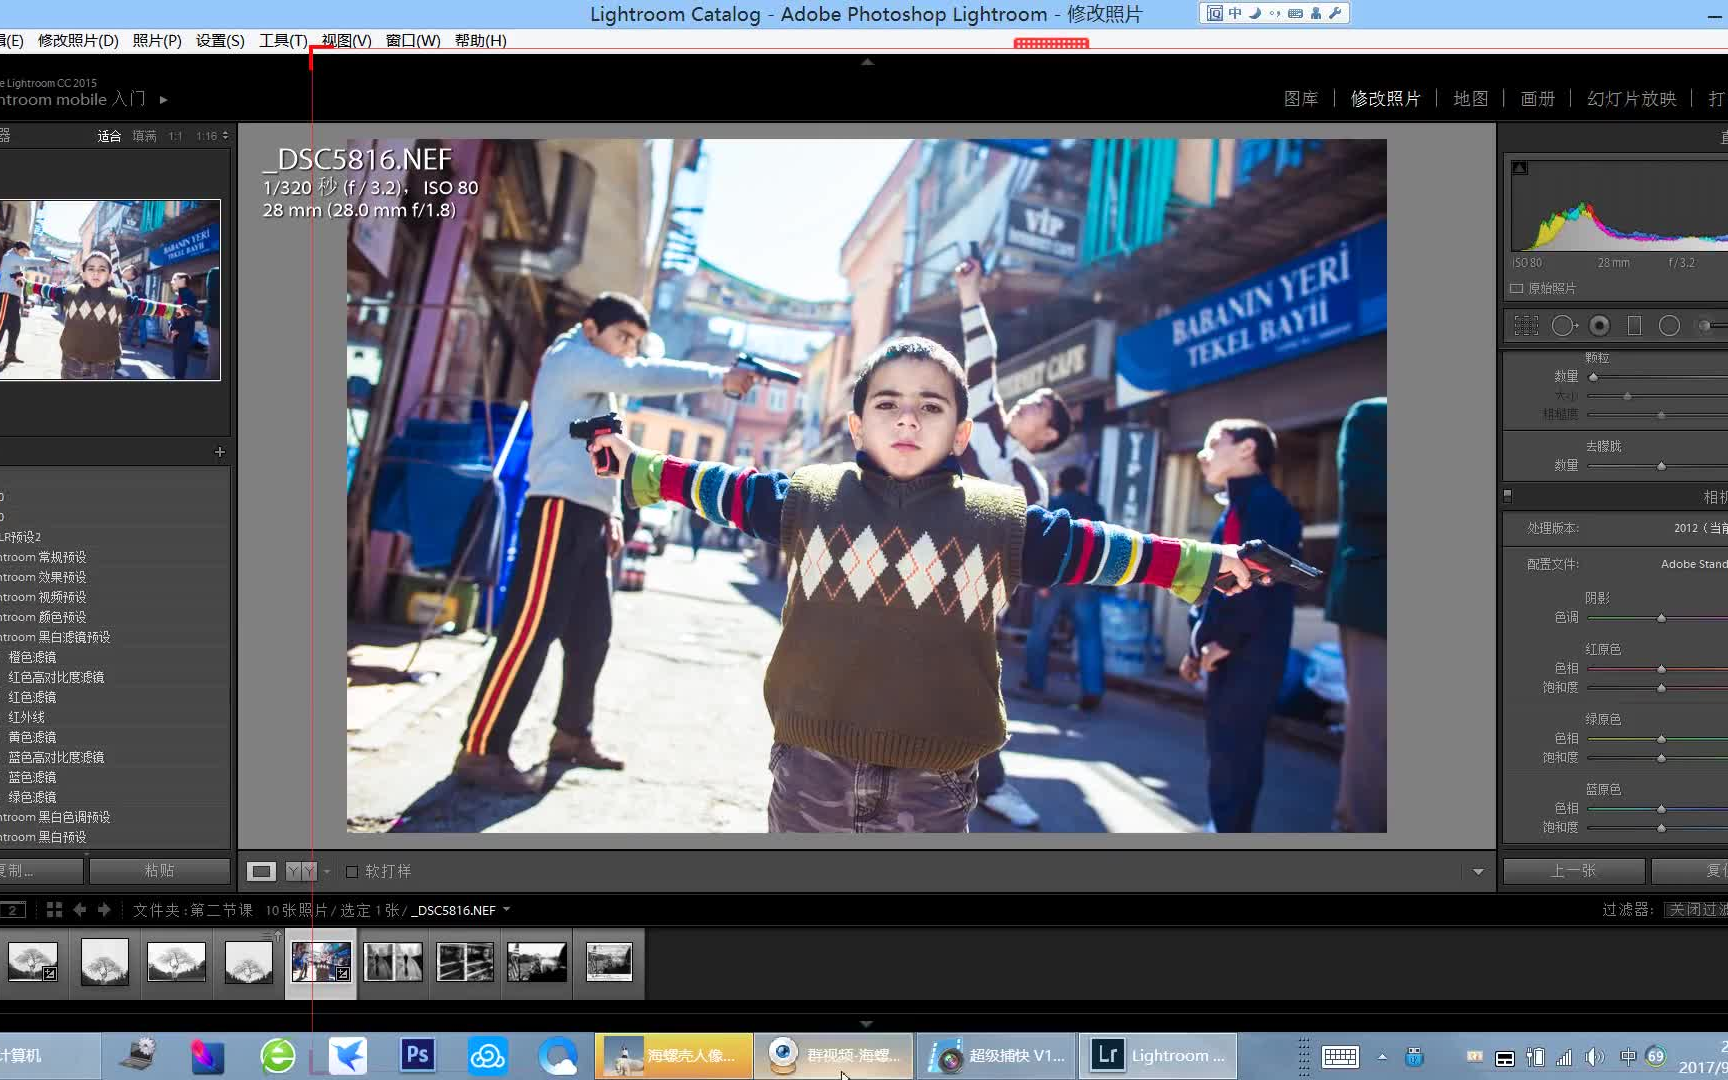Click the navigator preview image
Screen dimensions: 1728x1080
coord(110,289)
